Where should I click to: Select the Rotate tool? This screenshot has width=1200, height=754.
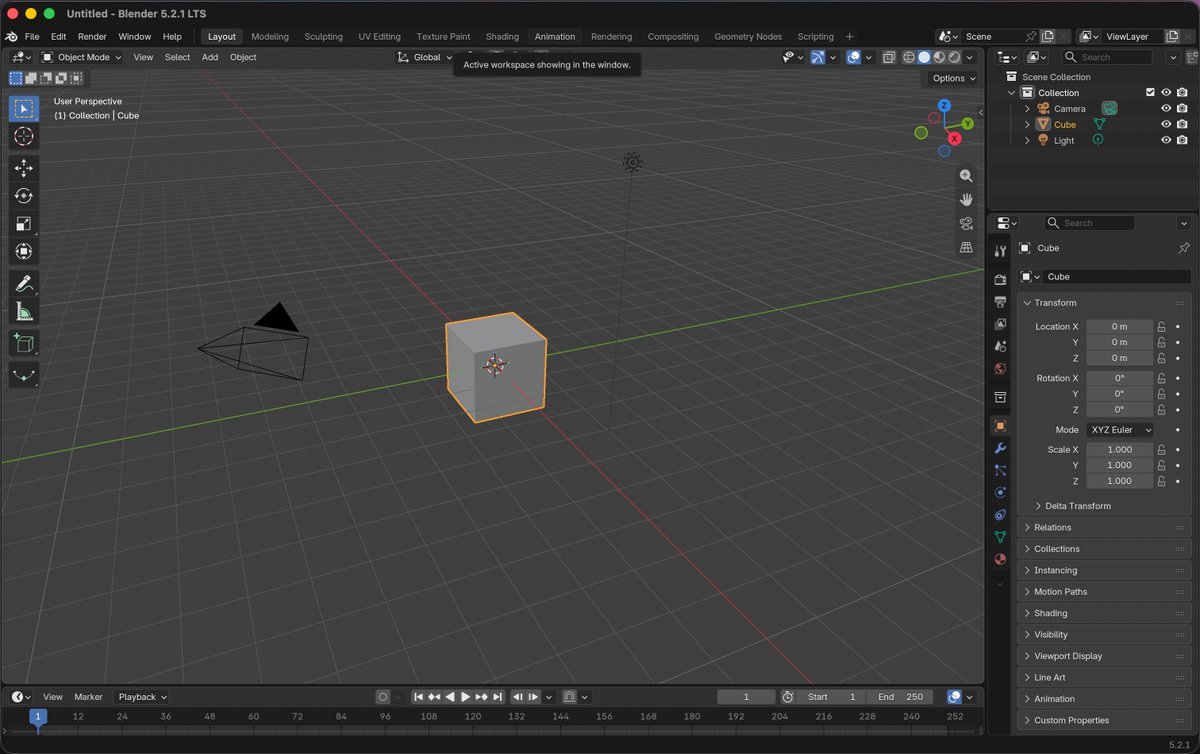pos(24,196)
